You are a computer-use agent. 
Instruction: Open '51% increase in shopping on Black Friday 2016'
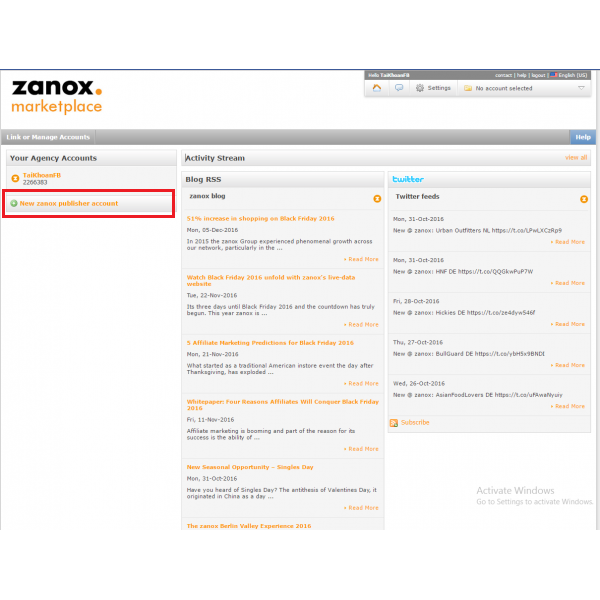[260, 218]
